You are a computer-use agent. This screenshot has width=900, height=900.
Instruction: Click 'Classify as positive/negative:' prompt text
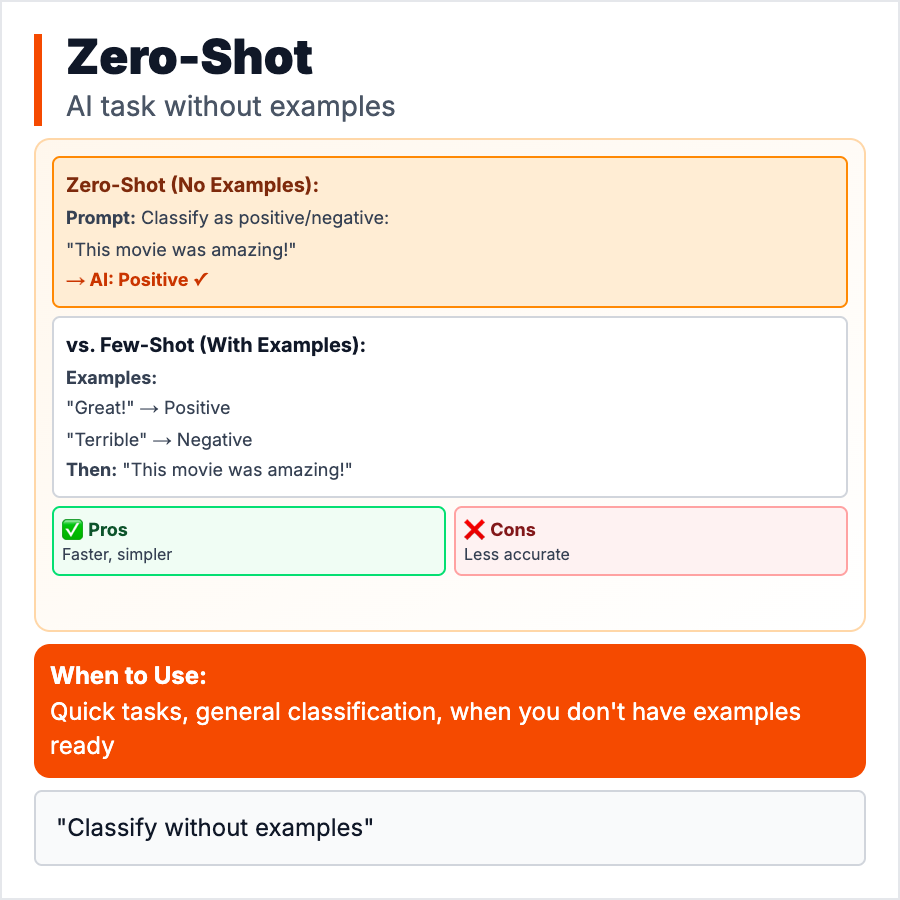265,217
